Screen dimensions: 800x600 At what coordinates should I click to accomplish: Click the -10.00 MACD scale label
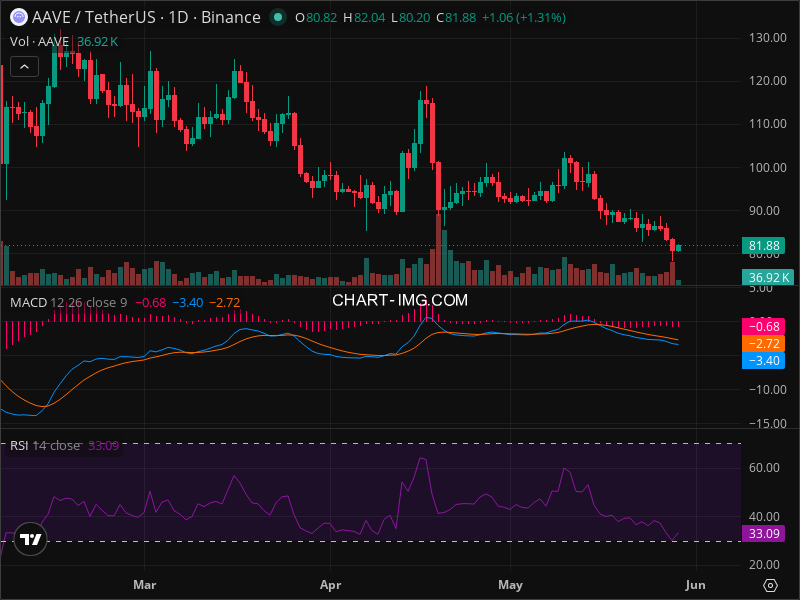tap(767, 390)
